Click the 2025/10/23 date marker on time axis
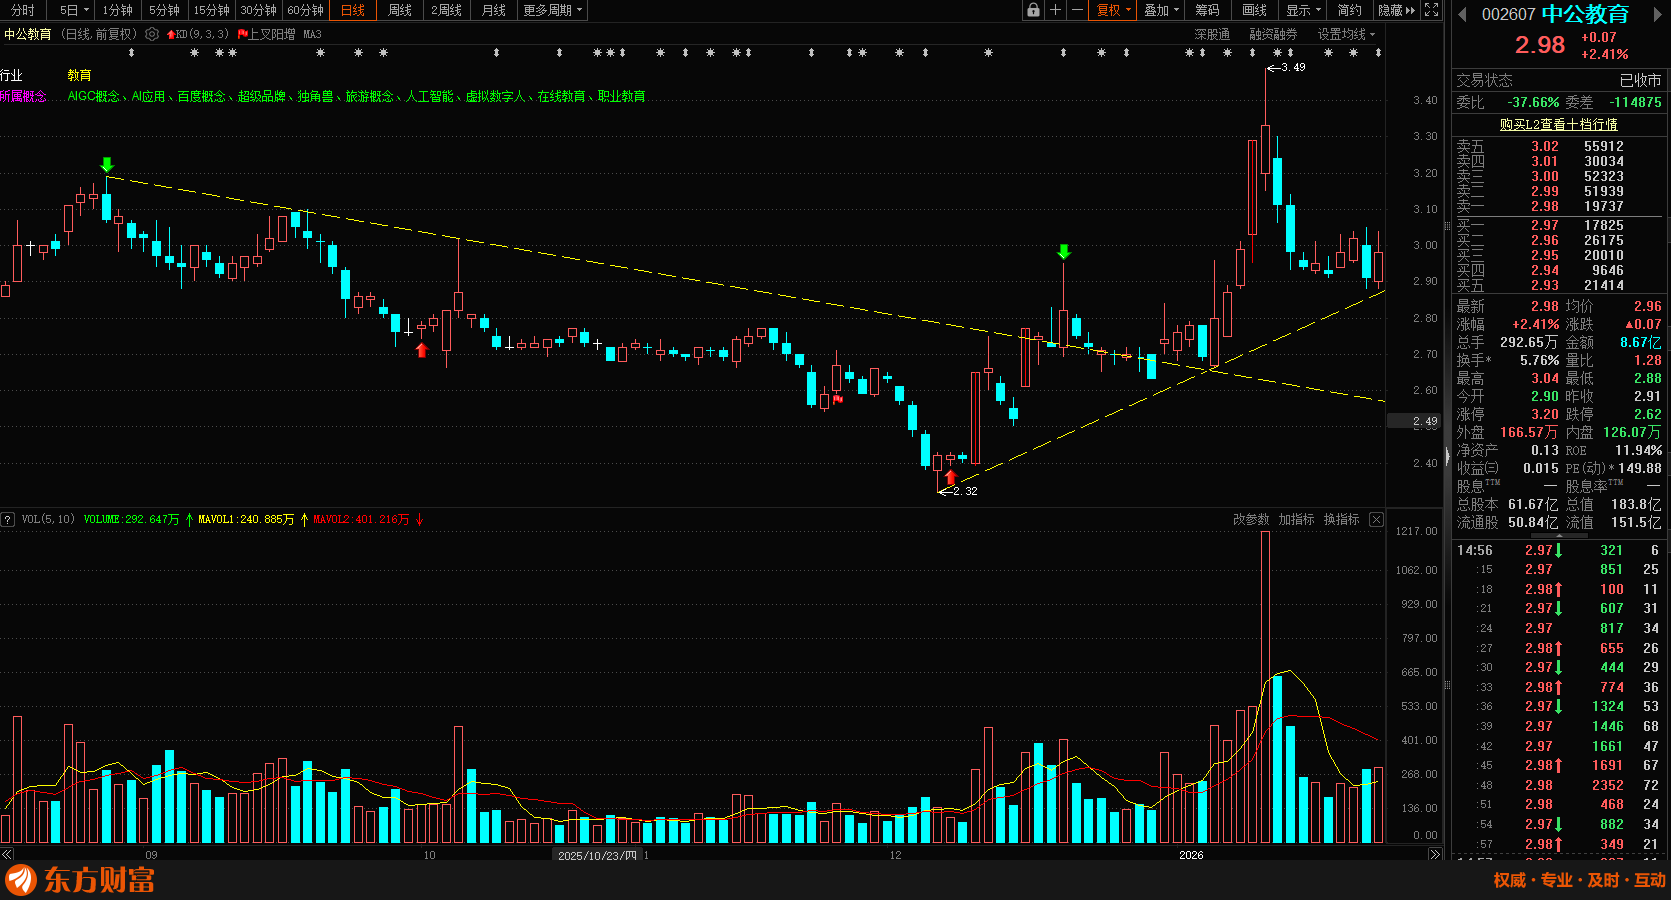The image size is (1671, 900). [596, 855]
